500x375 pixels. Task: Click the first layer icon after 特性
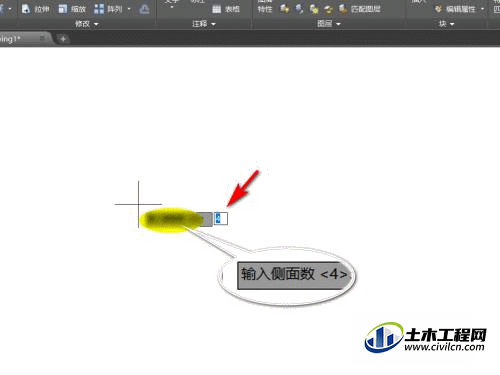pos(284,9)
